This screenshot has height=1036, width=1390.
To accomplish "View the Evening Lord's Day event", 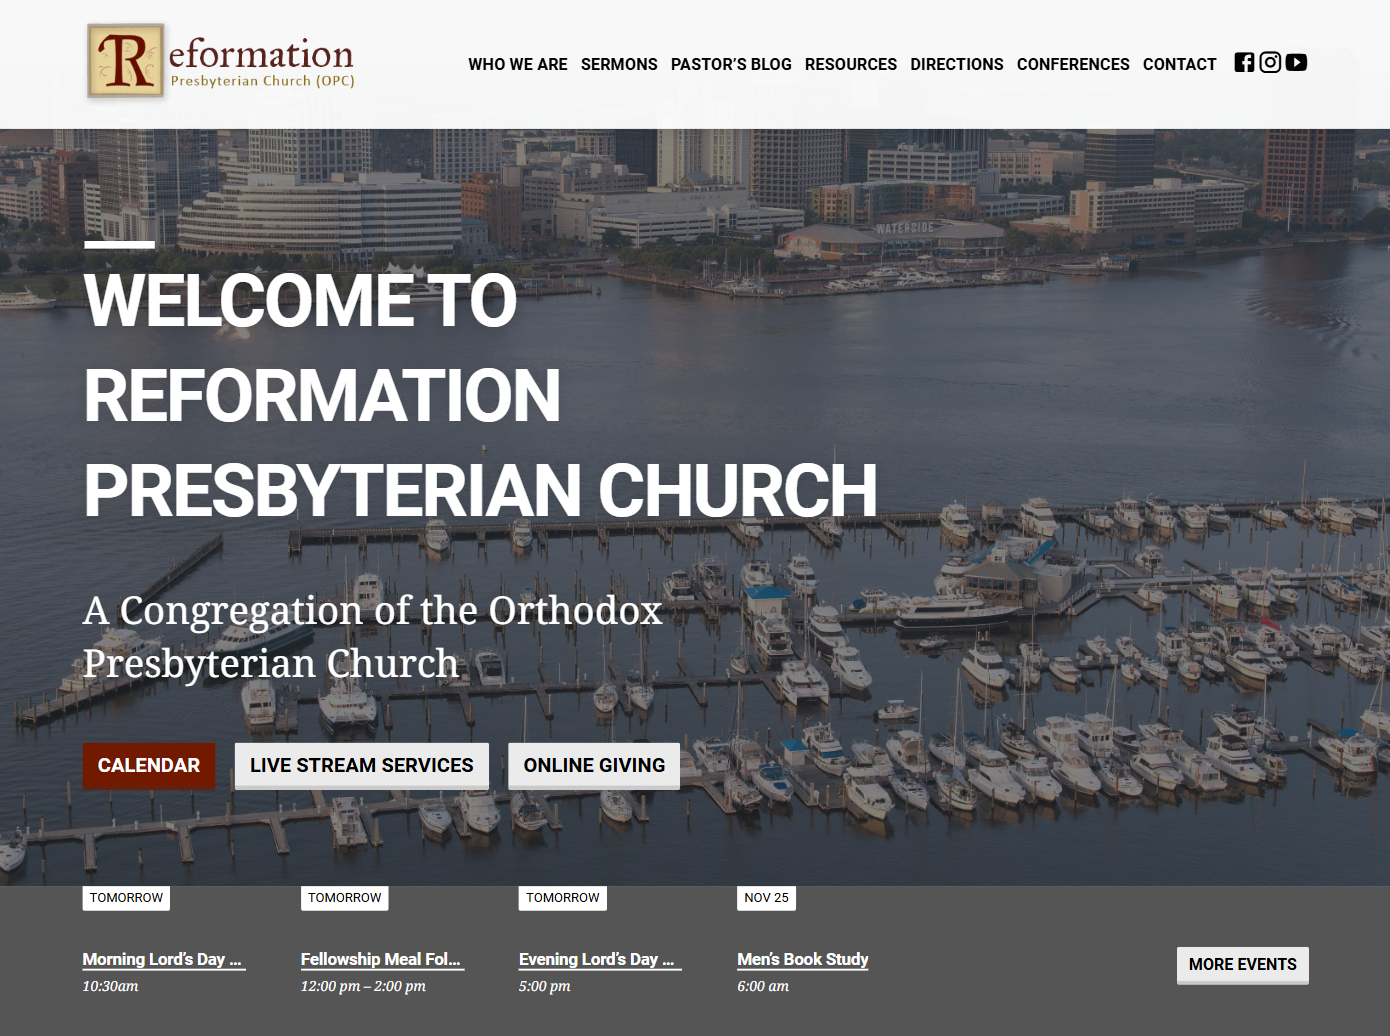I will point(598,959).
